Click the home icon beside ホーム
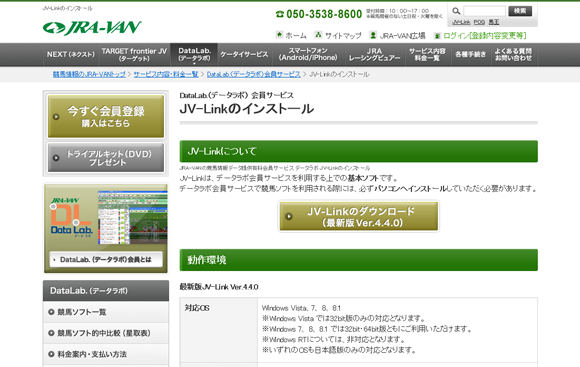 tap(279, 35)
